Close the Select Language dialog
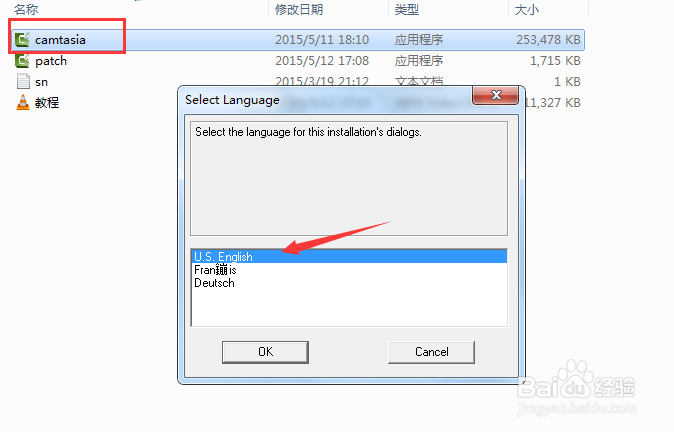 [x=496, y=95]
